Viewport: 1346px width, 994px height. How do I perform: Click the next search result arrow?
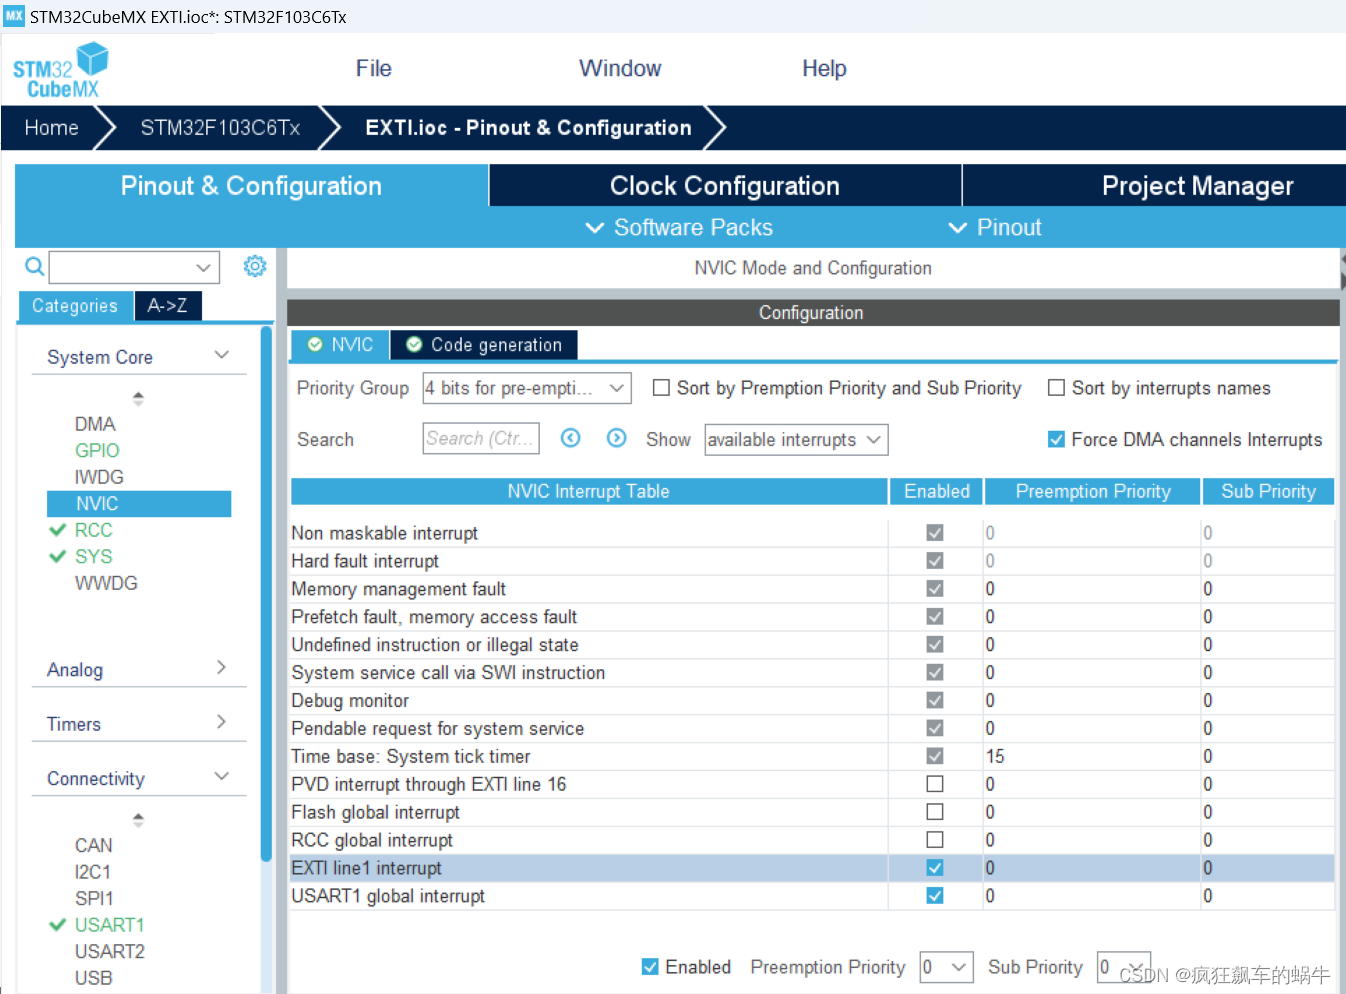[617, 438]
